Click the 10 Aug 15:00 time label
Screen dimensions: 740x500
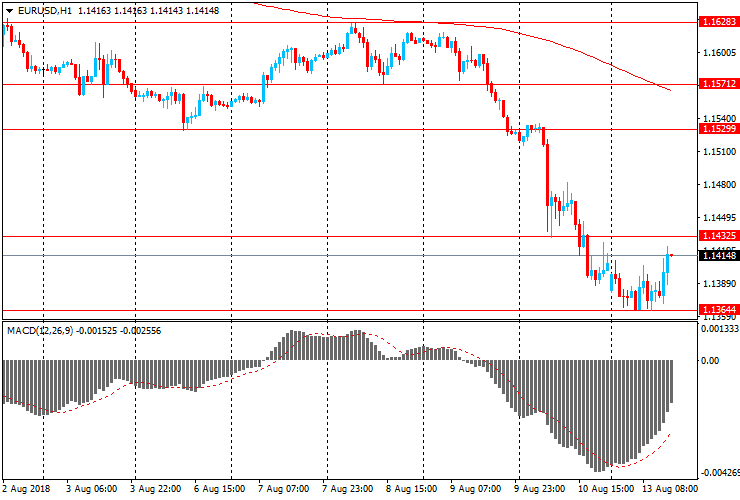(x=606, y=489)
